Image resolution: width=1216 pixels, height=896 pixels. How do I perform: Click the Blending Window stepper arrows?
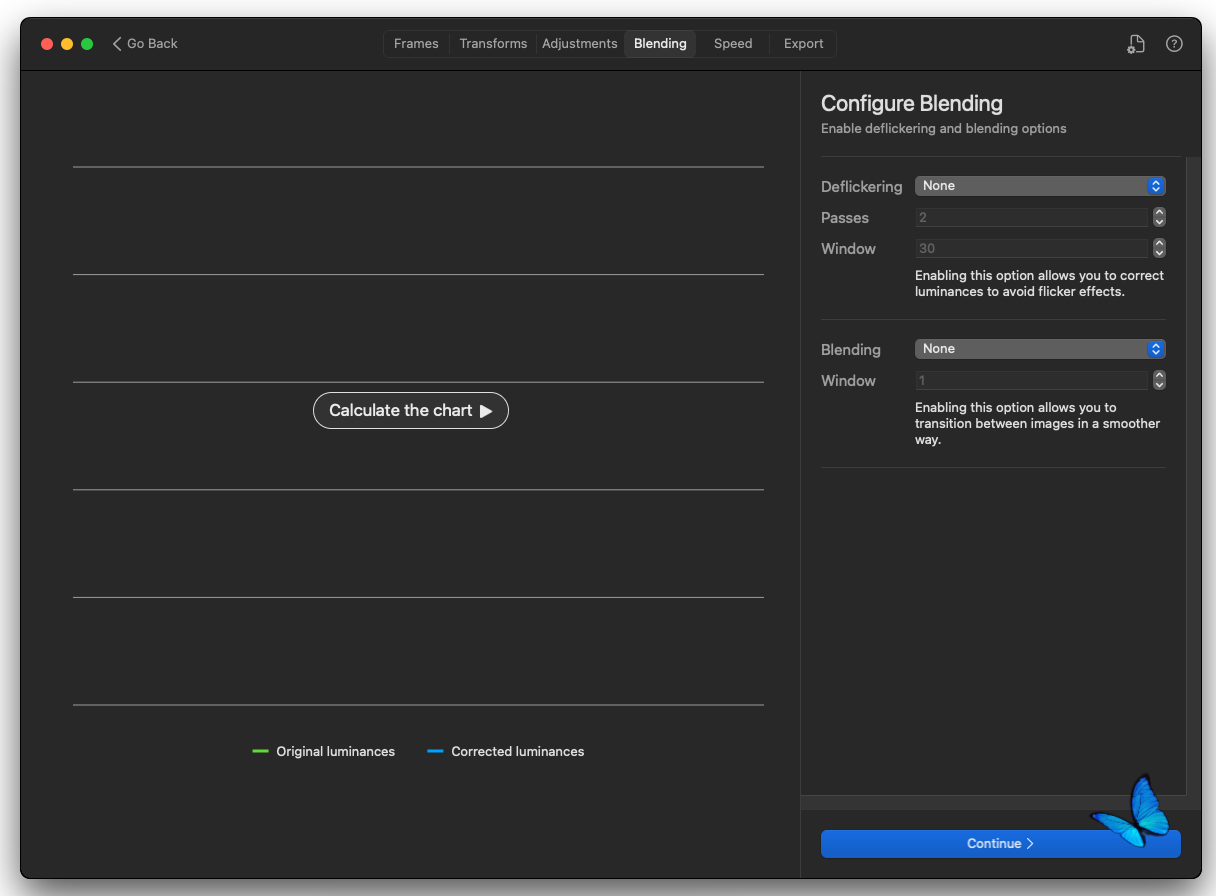click(1159, 380)
